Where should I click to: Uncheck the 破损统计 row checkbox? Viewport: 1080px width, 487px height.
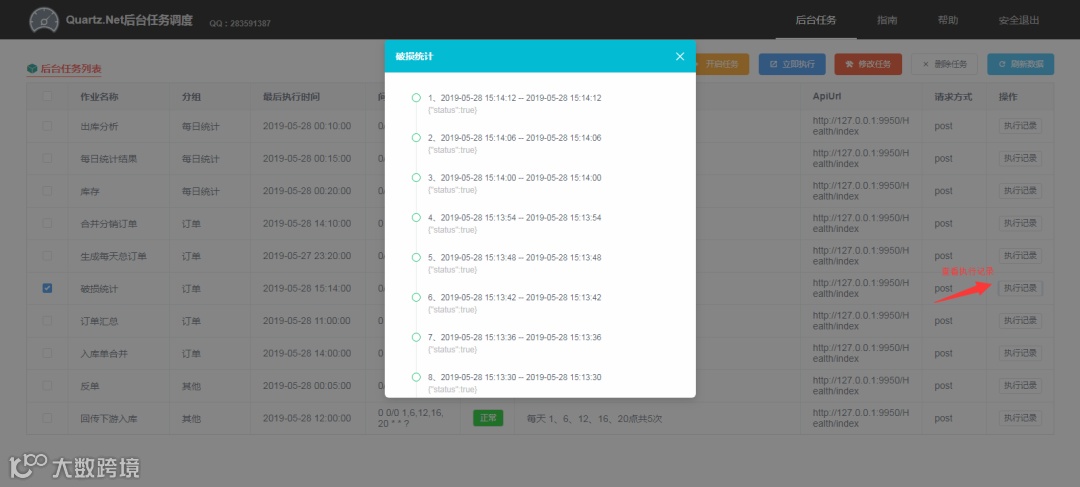point(48,288)
